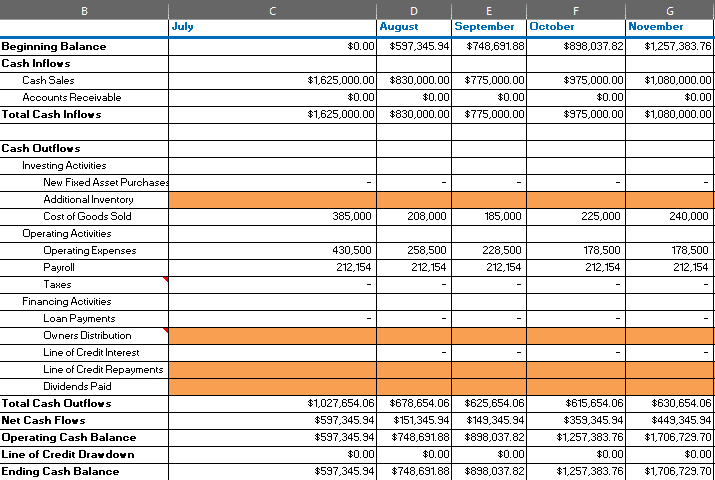Click Owners Distribution red comment indicator
This screenshot has height=480, width=715.
pos(165,330)
